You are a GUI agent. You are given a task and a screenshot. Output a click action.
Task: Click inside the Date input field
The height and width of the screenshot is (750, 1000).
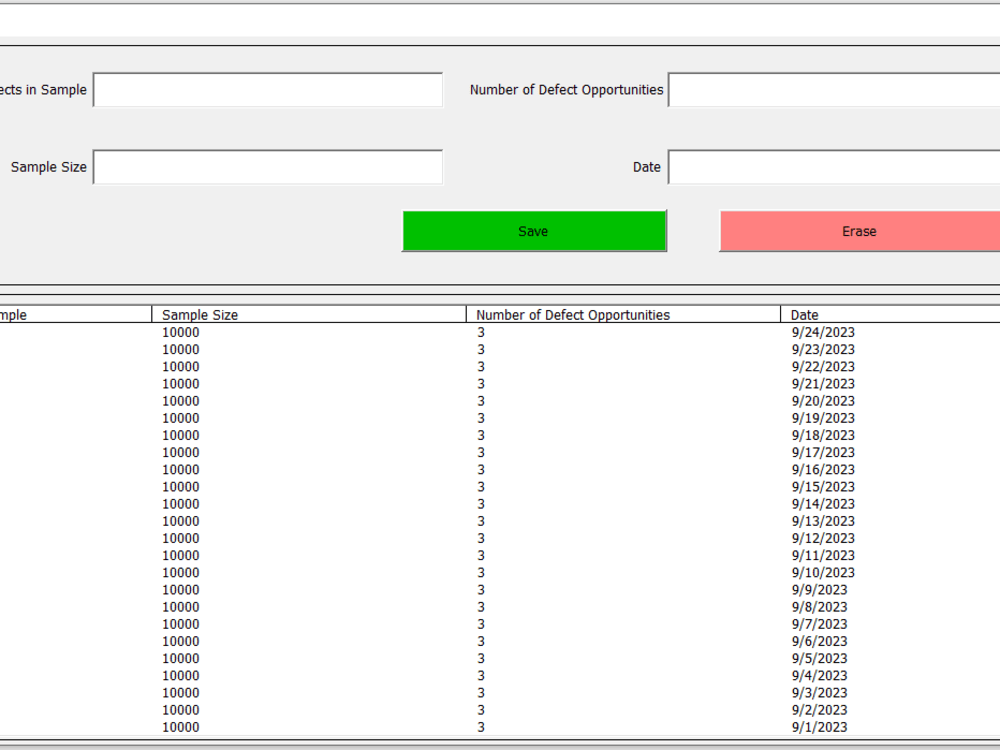(833, 167)
